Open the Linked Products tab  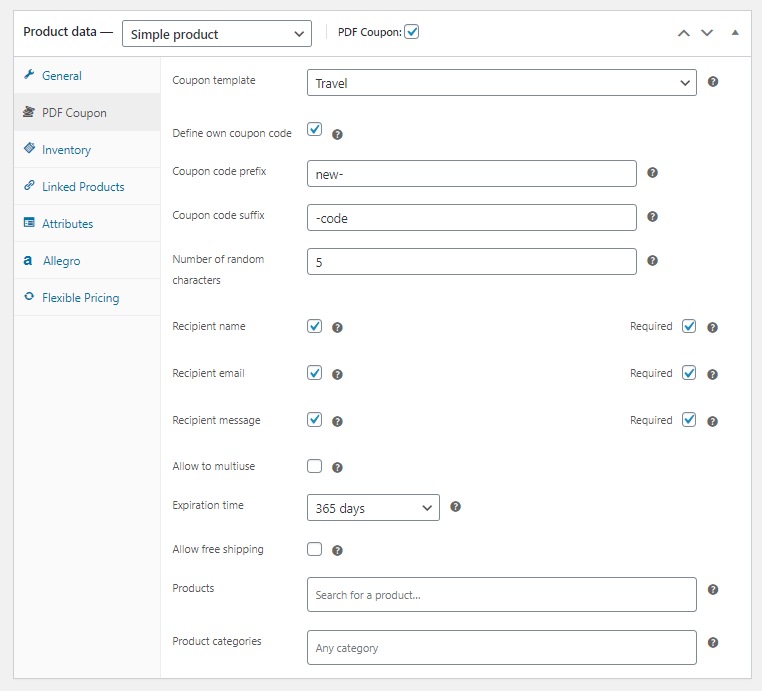tap(83, 187)
